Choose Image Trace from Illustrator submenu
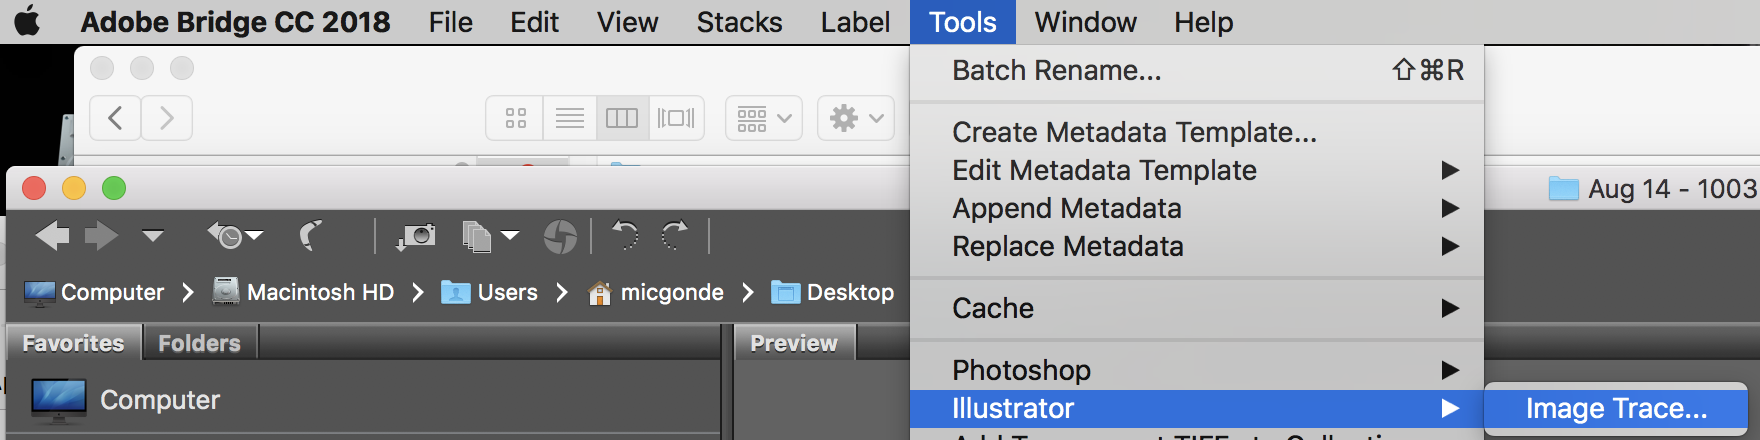Screen dimensions: 1760x440 [x=1616, y=408]
